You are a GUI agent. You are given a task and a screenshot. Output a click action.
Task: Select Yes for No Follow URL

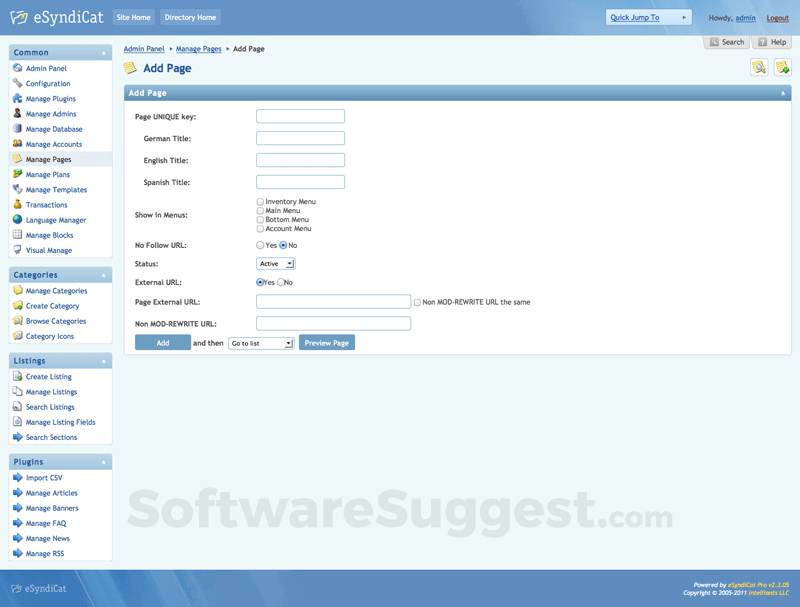click(260, 245)
